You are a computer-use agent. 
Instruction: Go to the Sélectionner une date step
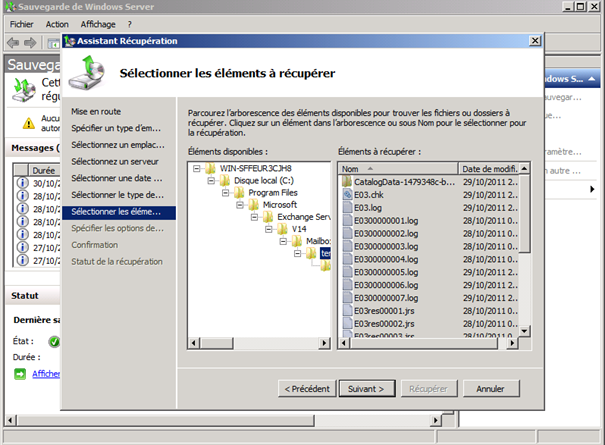tap(117, 178)
